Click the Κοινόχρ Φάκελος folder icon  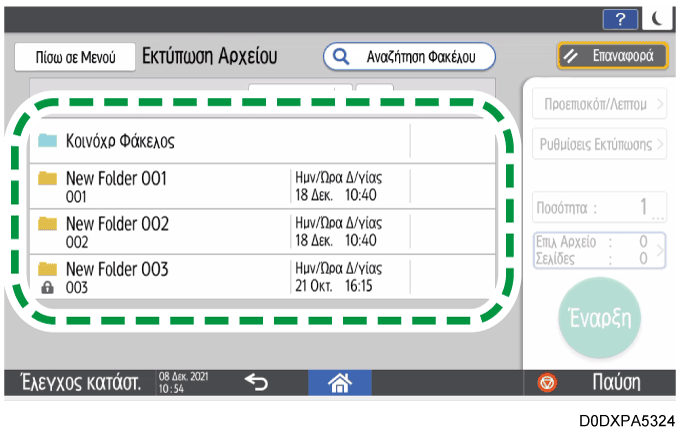(47, 141)
